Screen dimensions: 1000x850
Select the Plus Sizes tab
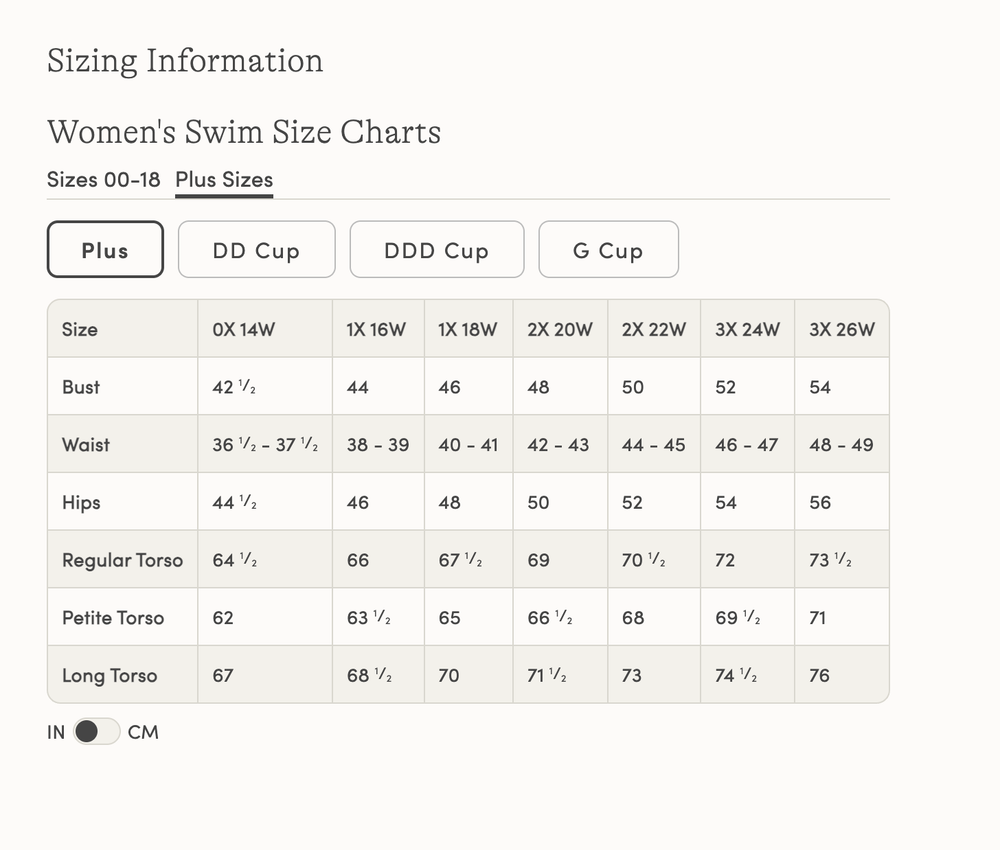coord(224,180)
